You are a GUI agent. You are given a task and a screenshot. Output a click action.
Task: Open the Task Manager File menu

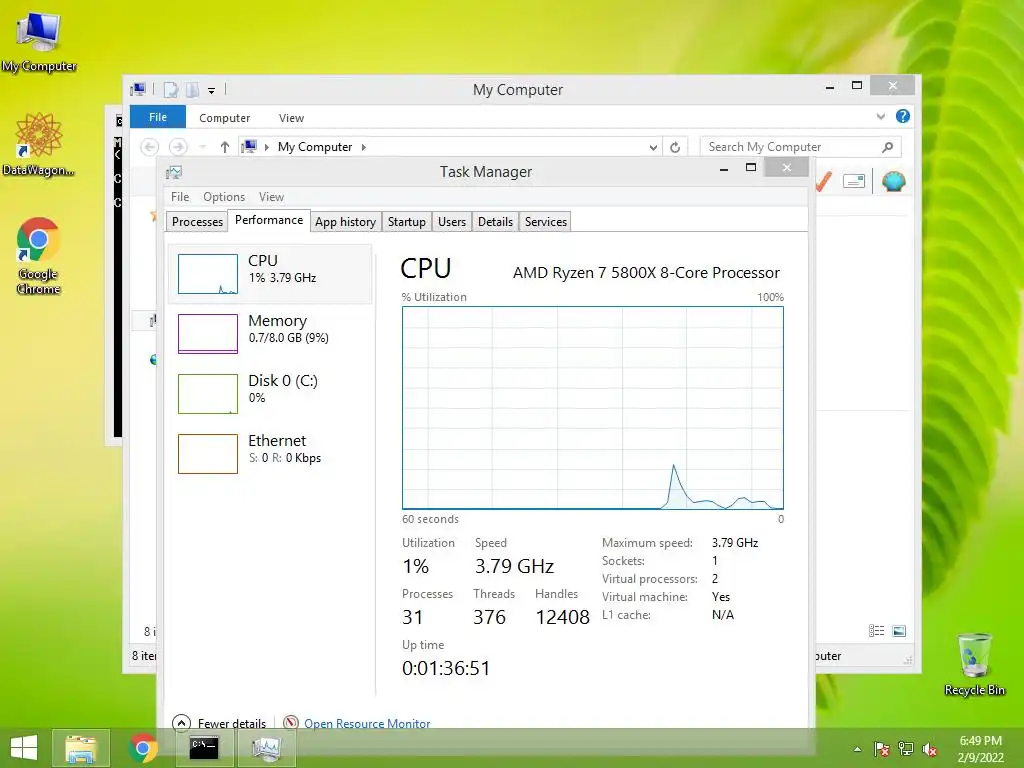[x=180, y=197]
